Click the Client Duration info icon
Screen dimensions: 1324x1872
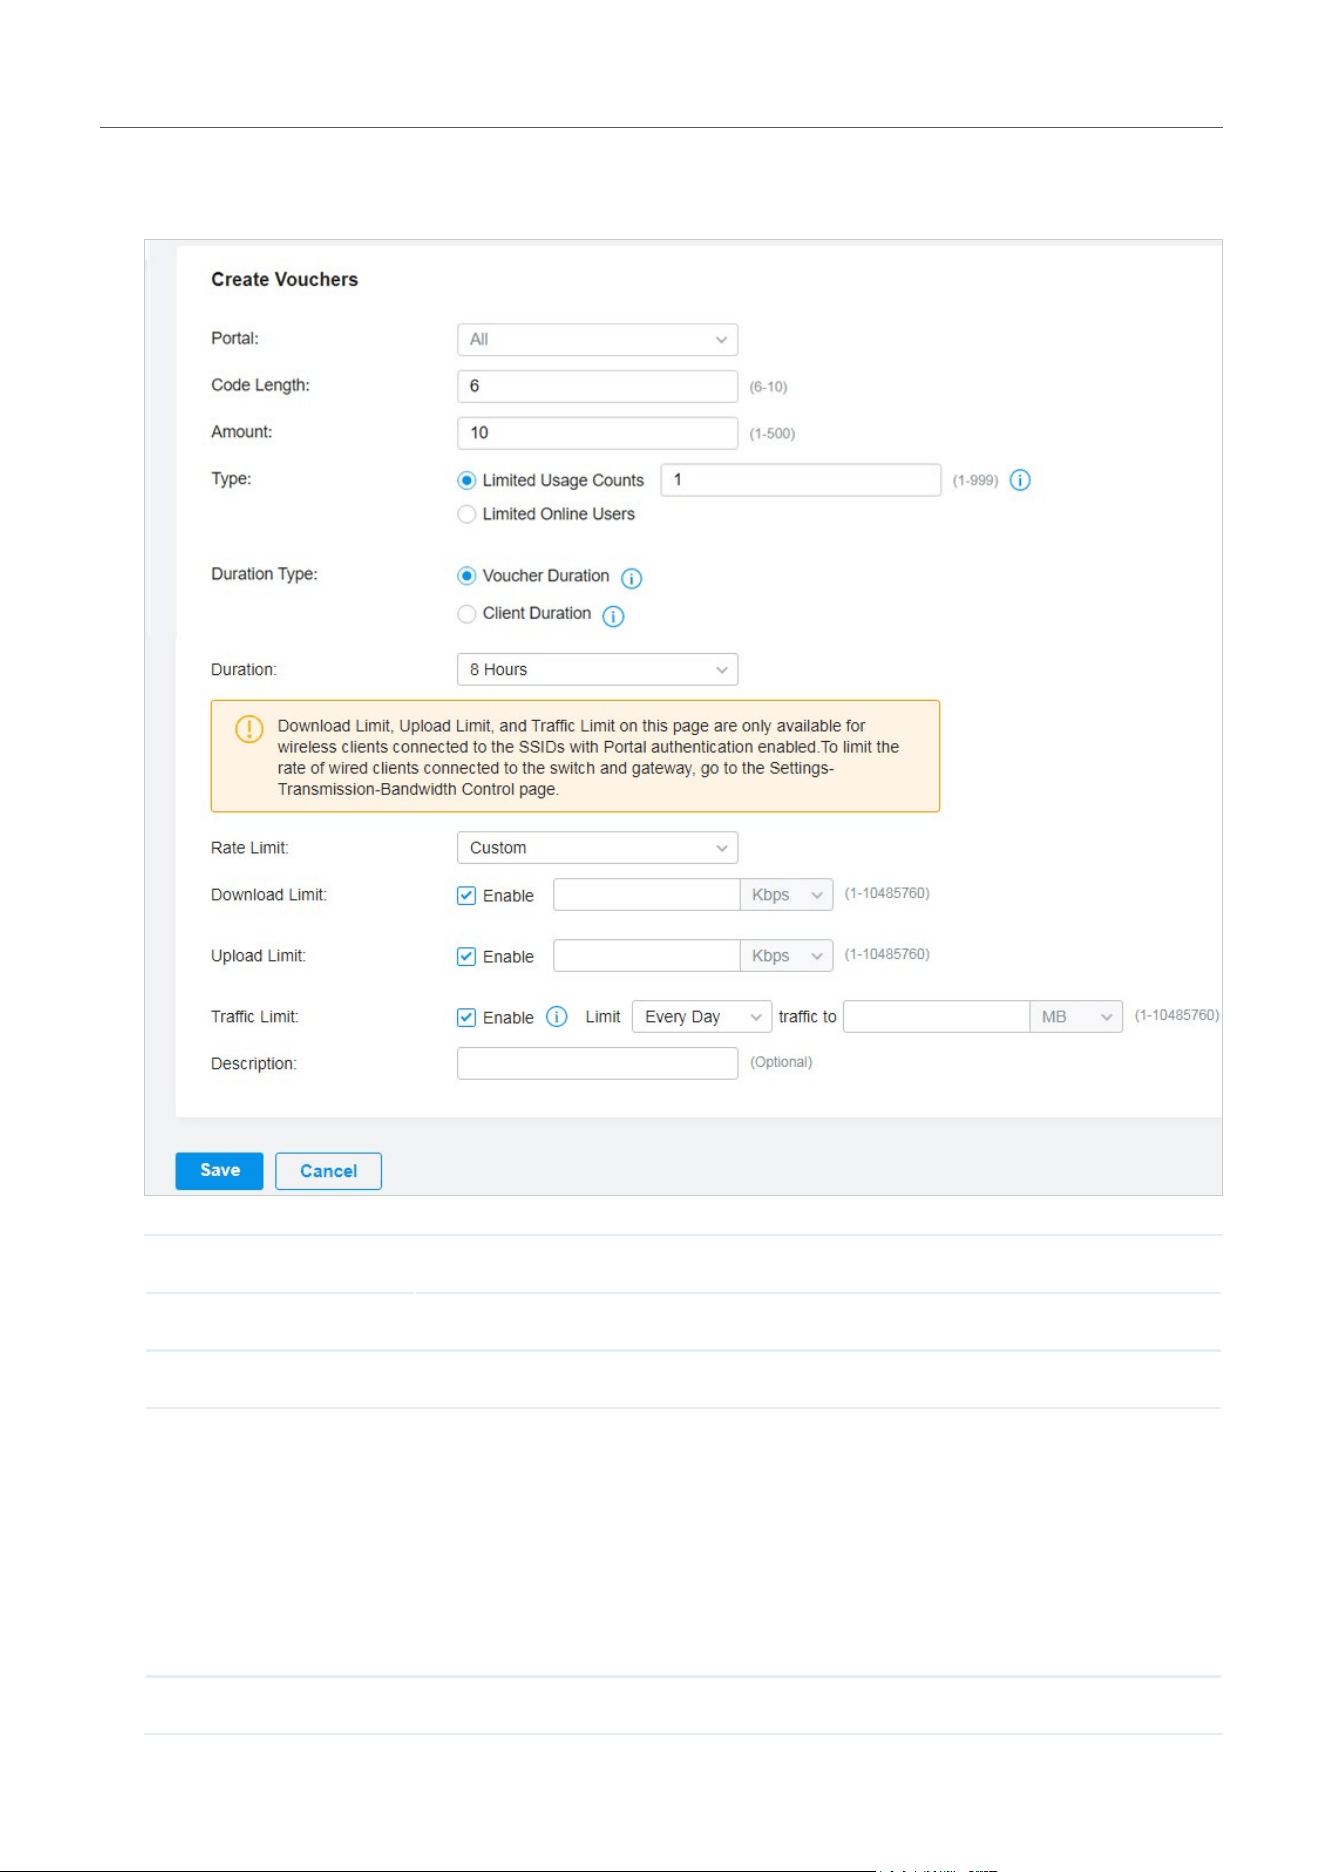pyautogui.click(x=613, y=616)
